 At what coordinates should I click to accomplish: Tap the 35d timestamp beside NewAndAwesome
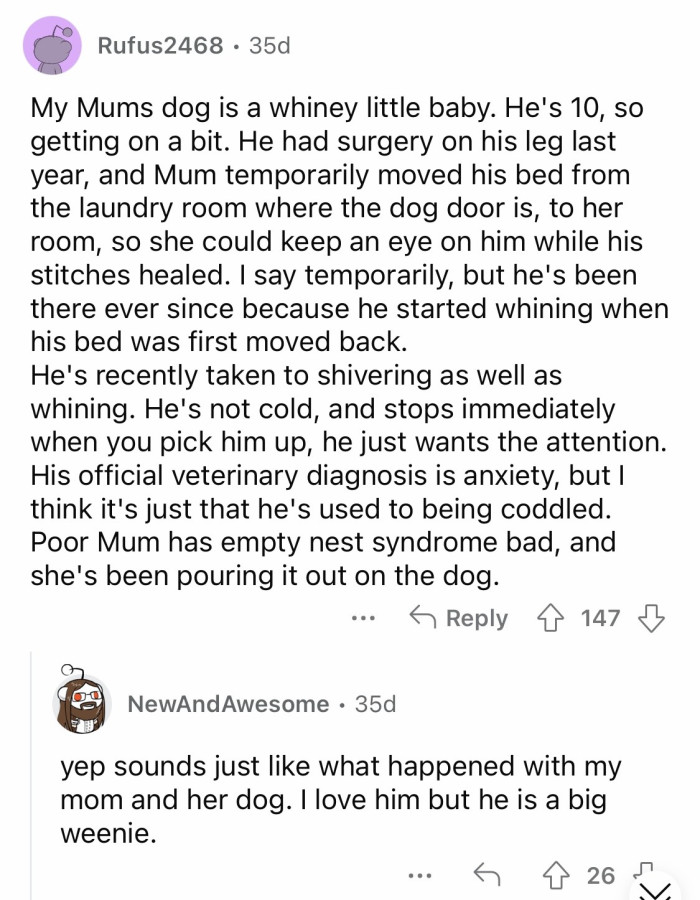(x=375, y=704)
